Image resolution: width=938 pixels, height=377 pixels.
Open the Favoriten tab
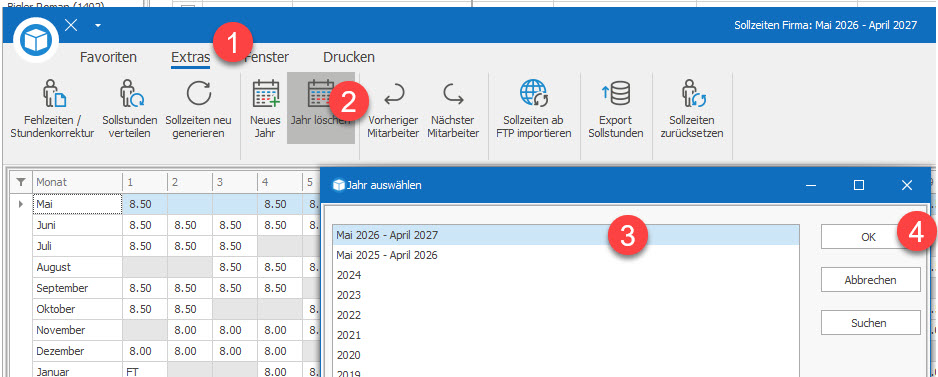108,57
